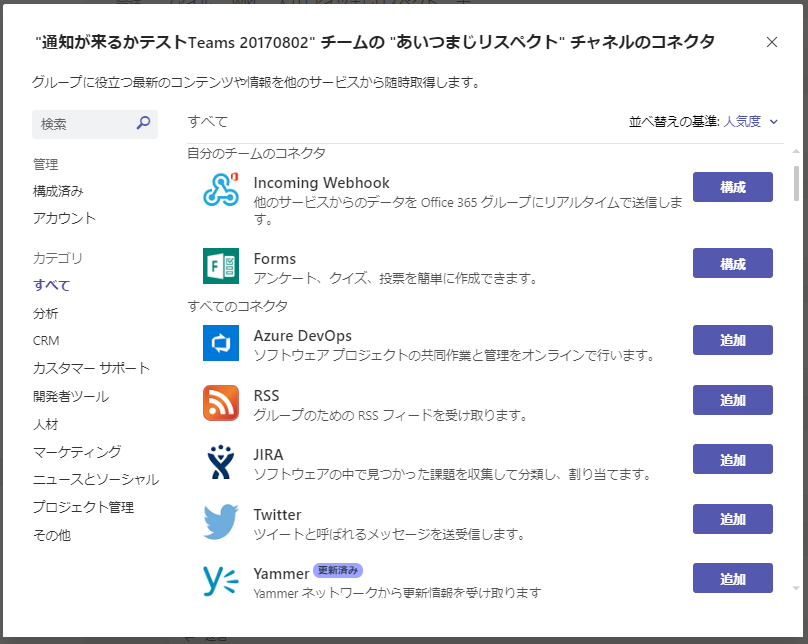Click the Azure DevOps connector icon
This screenshot has height=644, width=808.
click(221, 343)
